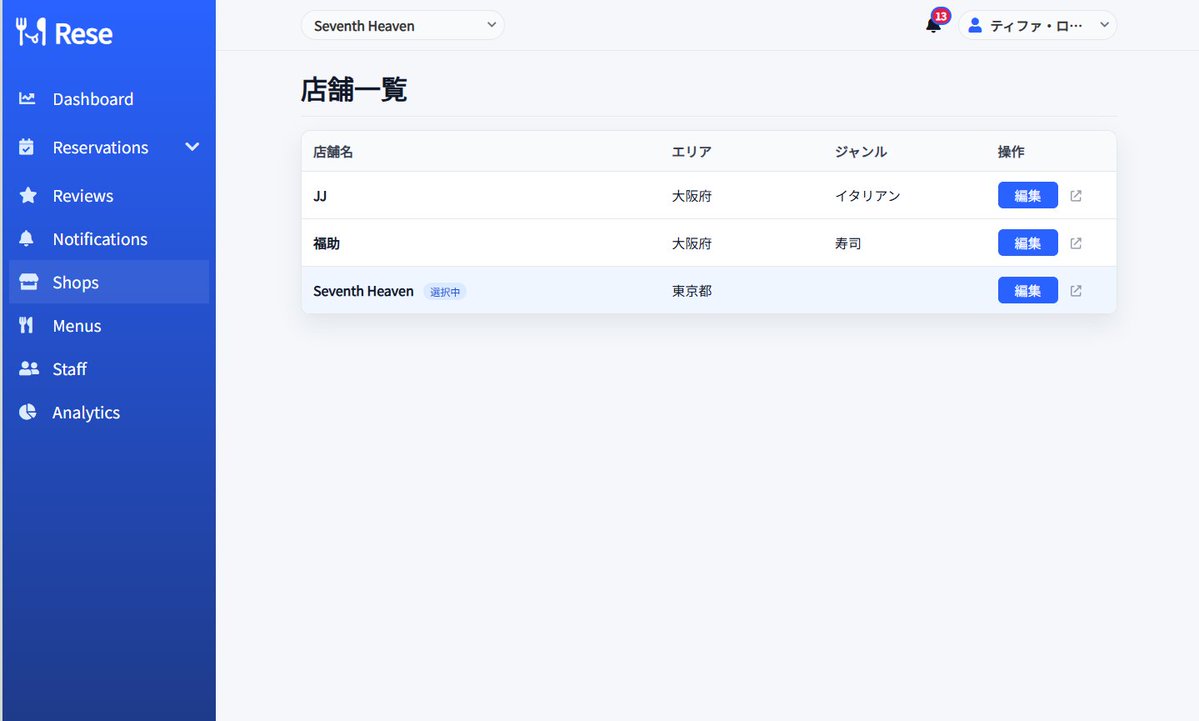Viewport: 1199px width, 721px height.
Task: Click the 選択中 badge
Action: pyautogui.click(x=445, y=291)
